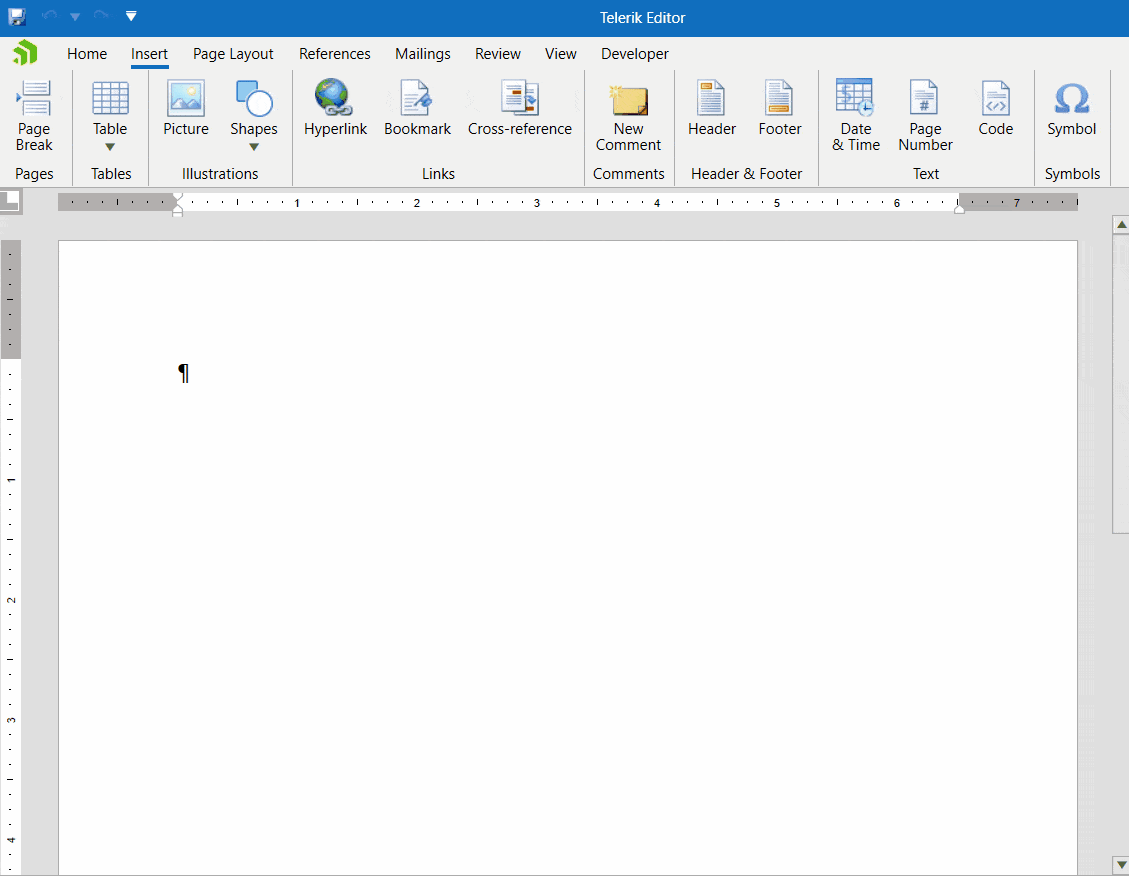Screen dimensions: 1129x876
Task: Open the Page Layout tab
Action: click(233, 54)
